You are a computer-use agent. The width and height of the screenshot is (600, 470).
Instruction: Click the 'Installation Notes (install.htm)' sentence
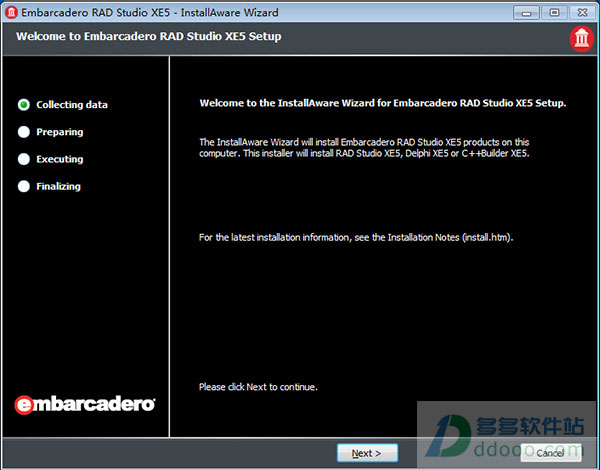pyautogui.click(x=356, y=237)
